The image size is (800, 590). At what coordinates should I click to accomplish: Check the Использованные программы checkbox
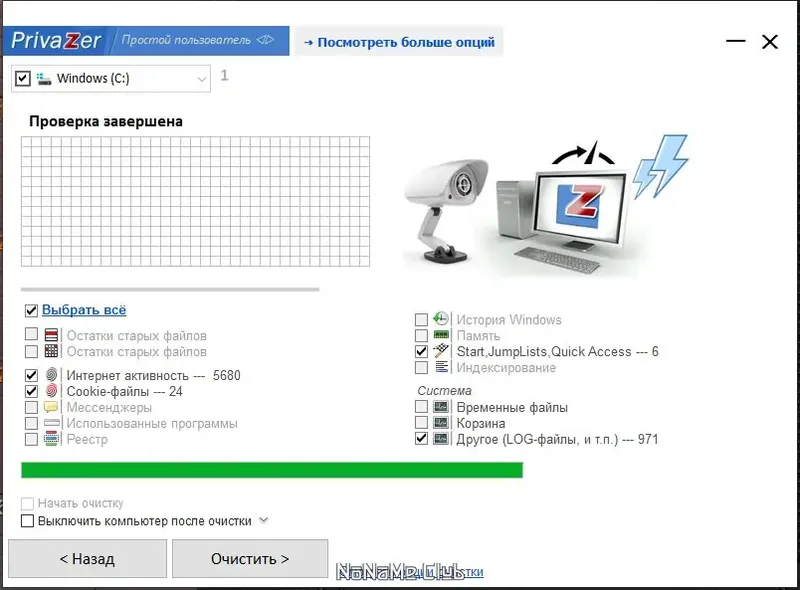31,423
